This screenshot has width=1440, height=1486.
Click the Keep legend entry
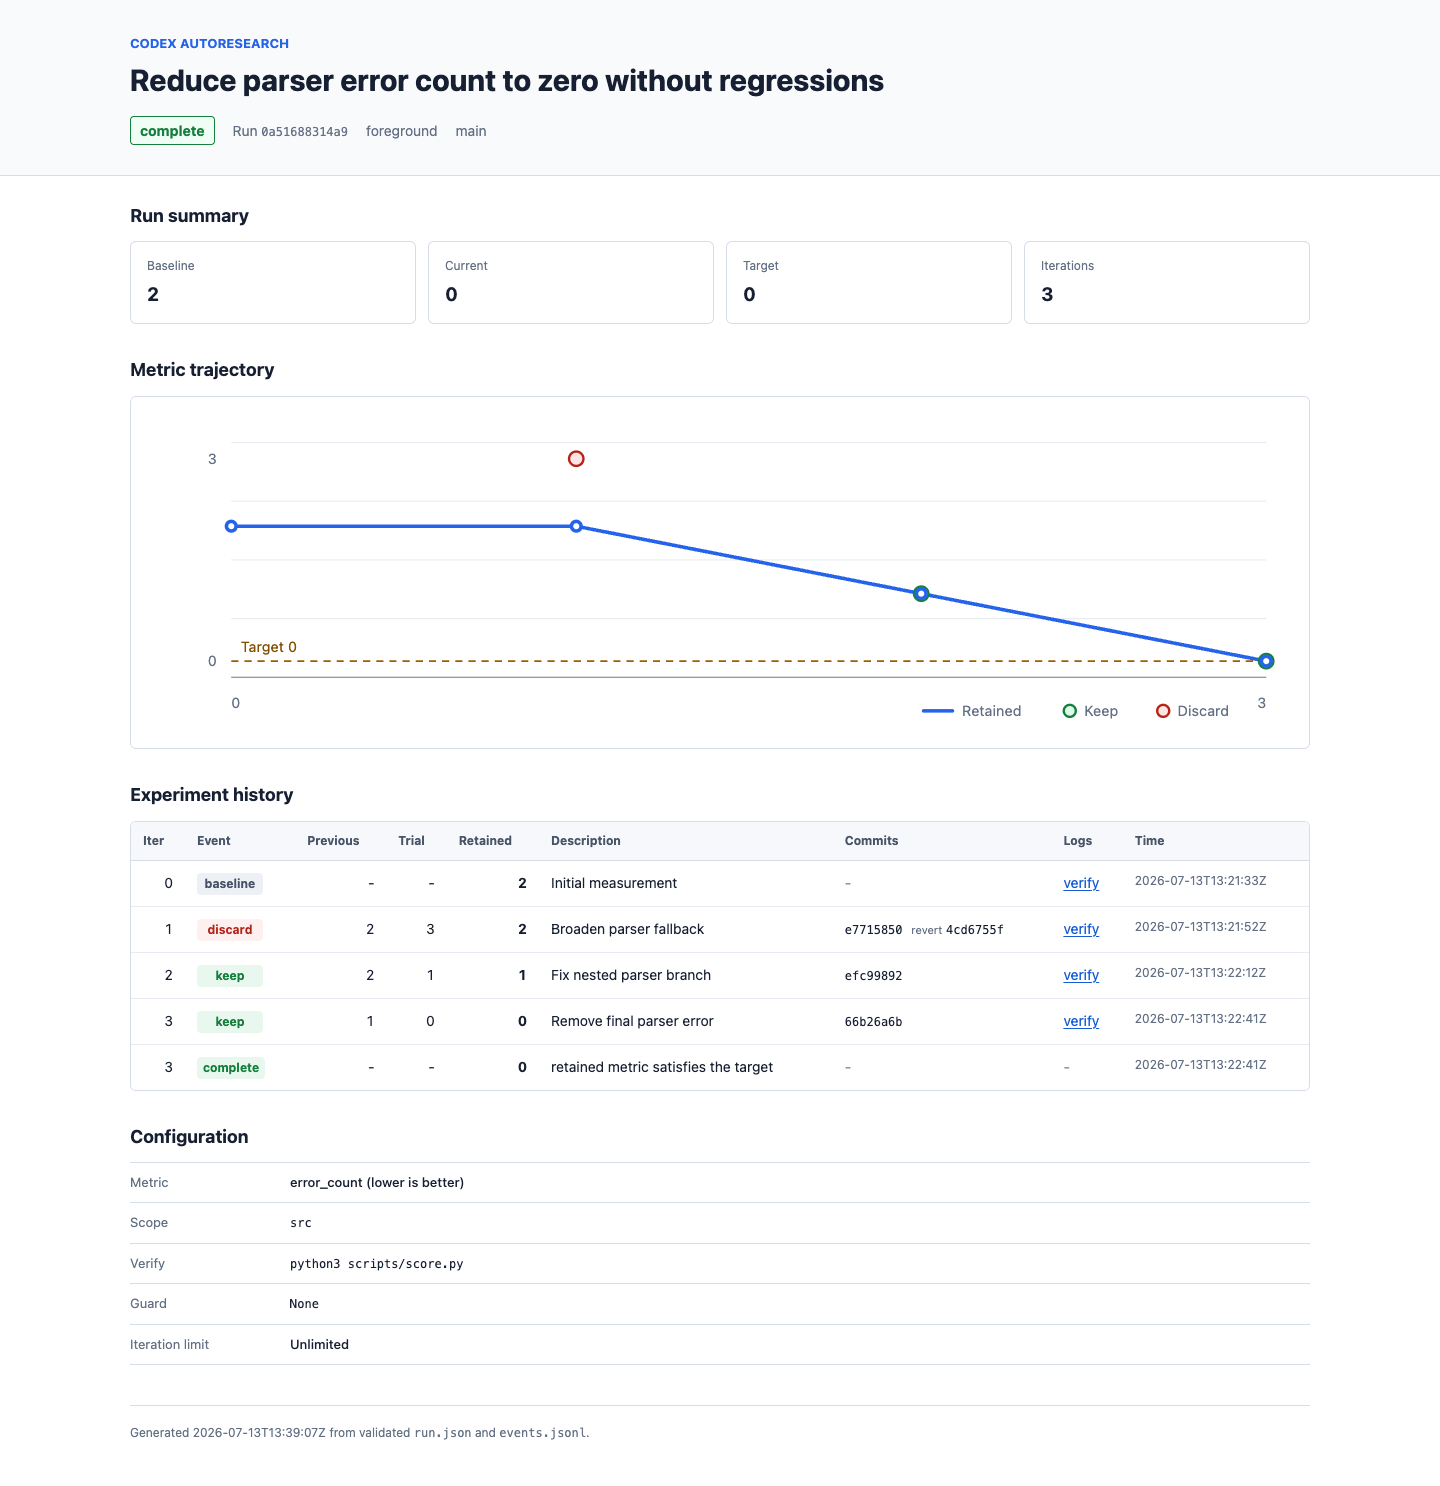1090,711
